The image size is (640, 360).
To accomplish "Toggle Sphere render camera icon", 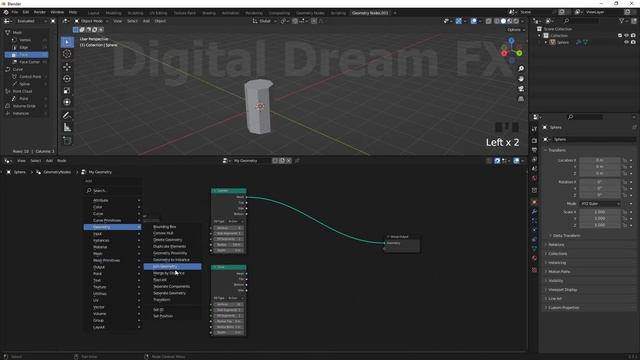I will (x=633, y=42).
